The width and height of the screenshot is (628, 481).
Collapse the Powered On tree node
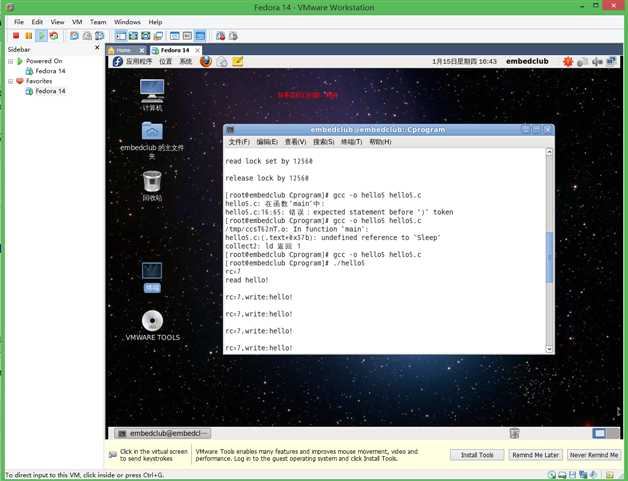11,61
